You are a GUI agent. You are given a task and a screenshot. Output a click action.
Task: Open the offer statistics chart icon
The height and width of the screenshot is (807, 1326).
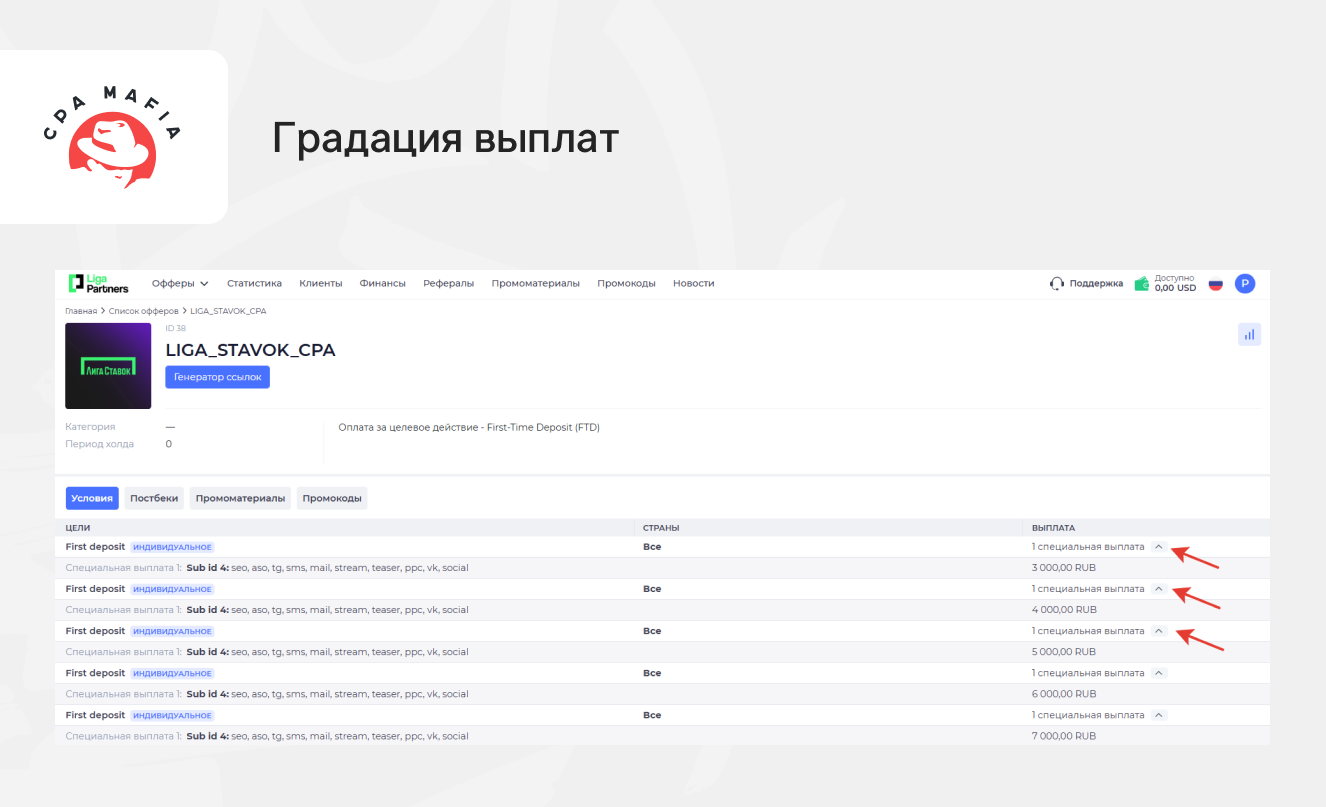click(1249, 335)
